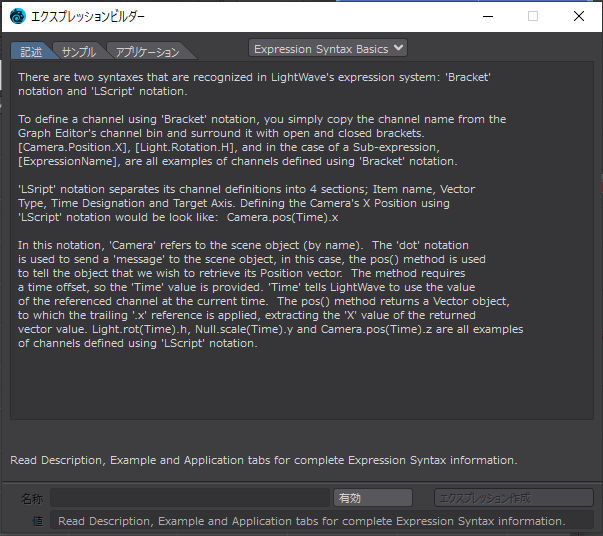Select the アプリケーション tab
Image resolution: width=603 pixels, height=536 pixels.
[148, 52]
